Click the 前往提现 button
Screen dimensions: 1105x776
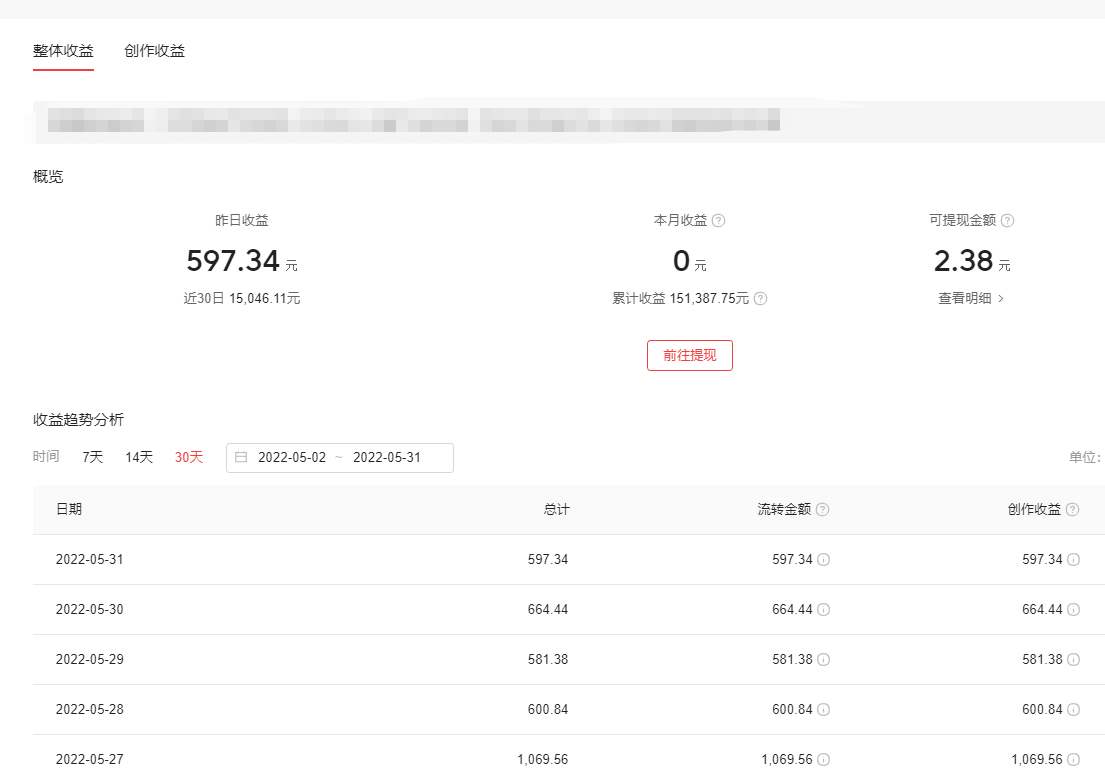click(689, 356)
